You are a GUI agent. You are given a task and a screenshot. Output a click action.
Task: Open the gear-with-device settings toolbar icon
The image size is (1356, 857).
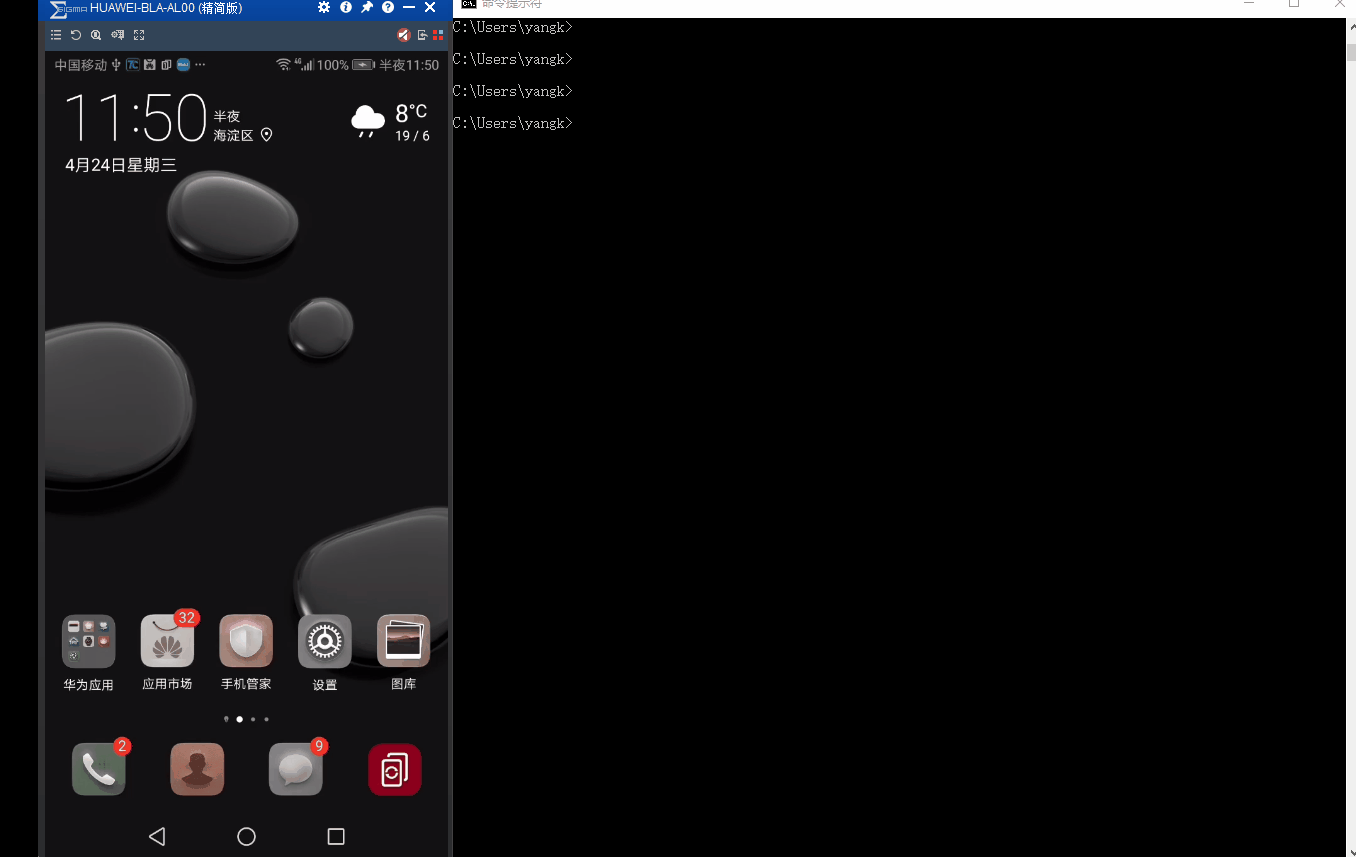(x=118, y=35)
